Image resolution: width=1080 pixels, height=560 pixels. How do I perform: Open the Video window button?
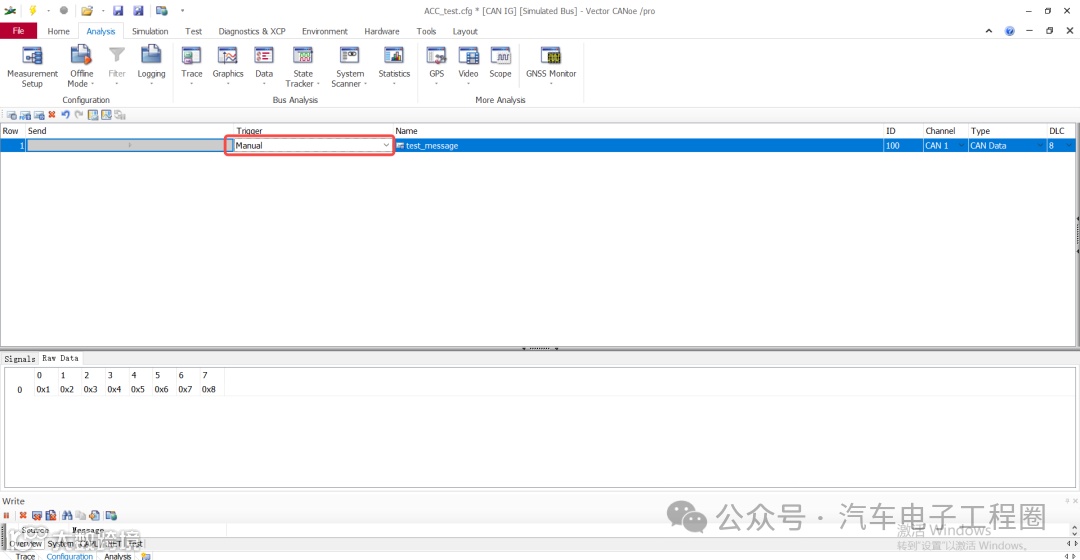click(x=468, y=66)
